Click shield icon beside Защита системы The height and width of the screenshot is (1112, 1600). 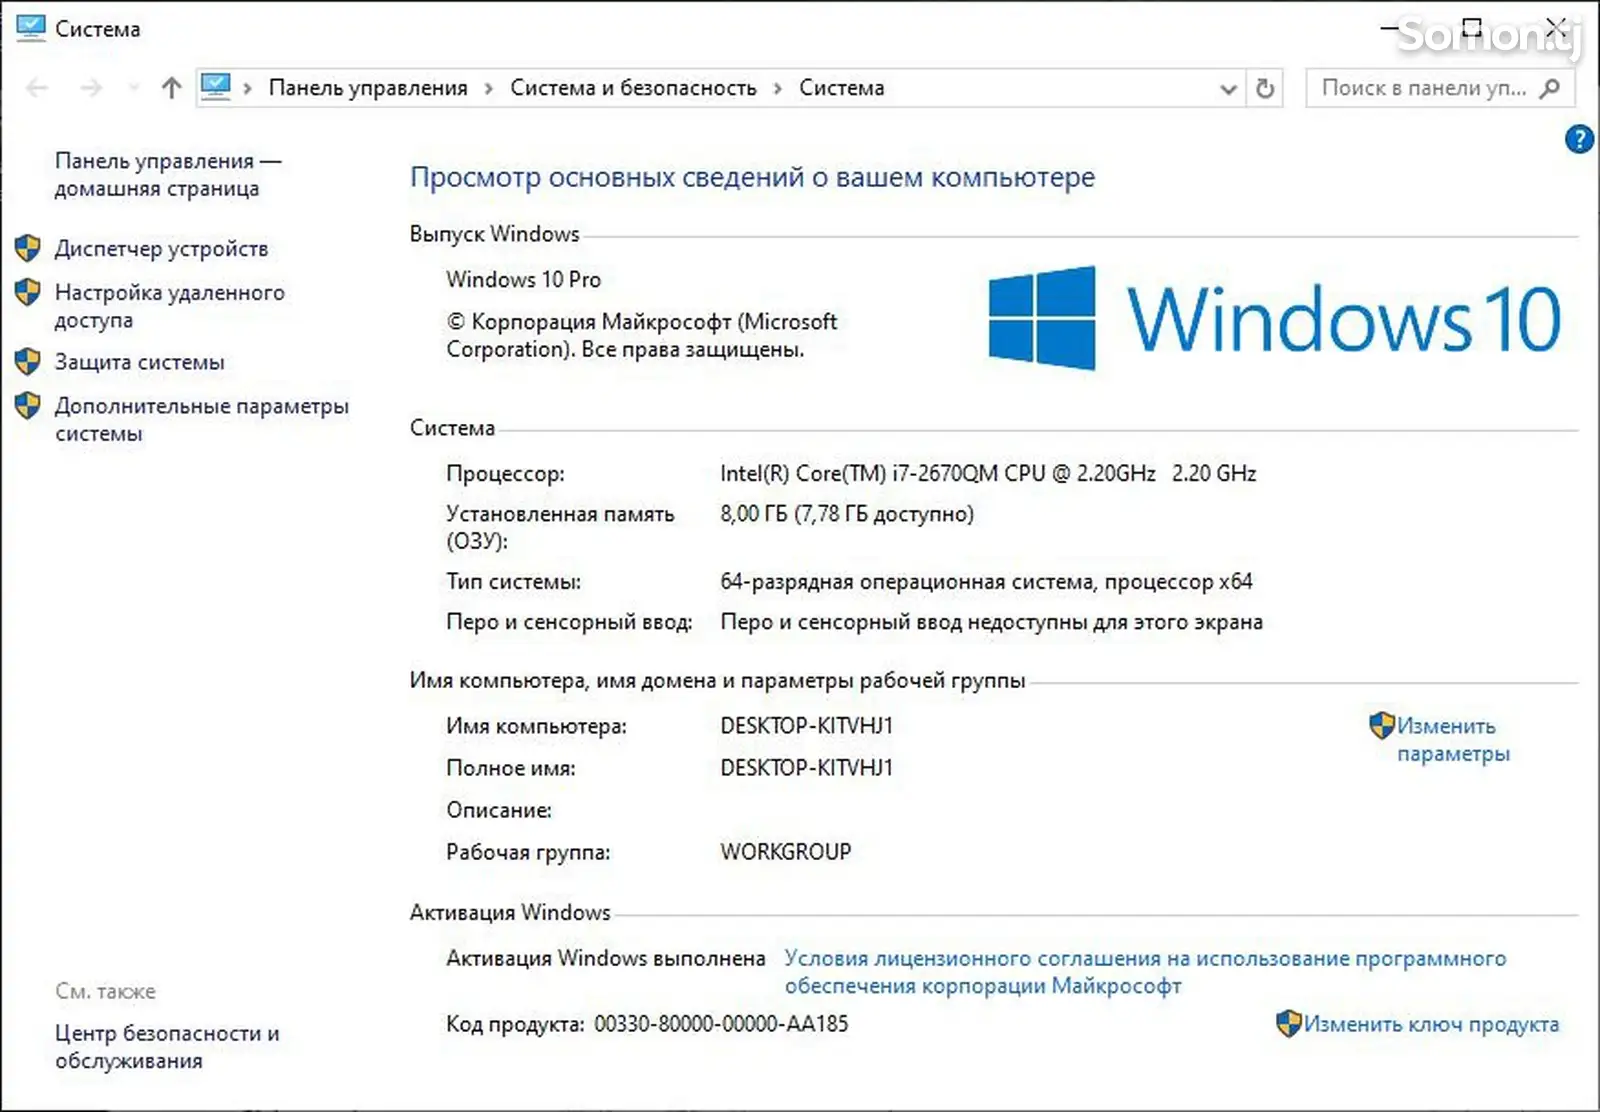pyautogui.click(x=28, y=362)
